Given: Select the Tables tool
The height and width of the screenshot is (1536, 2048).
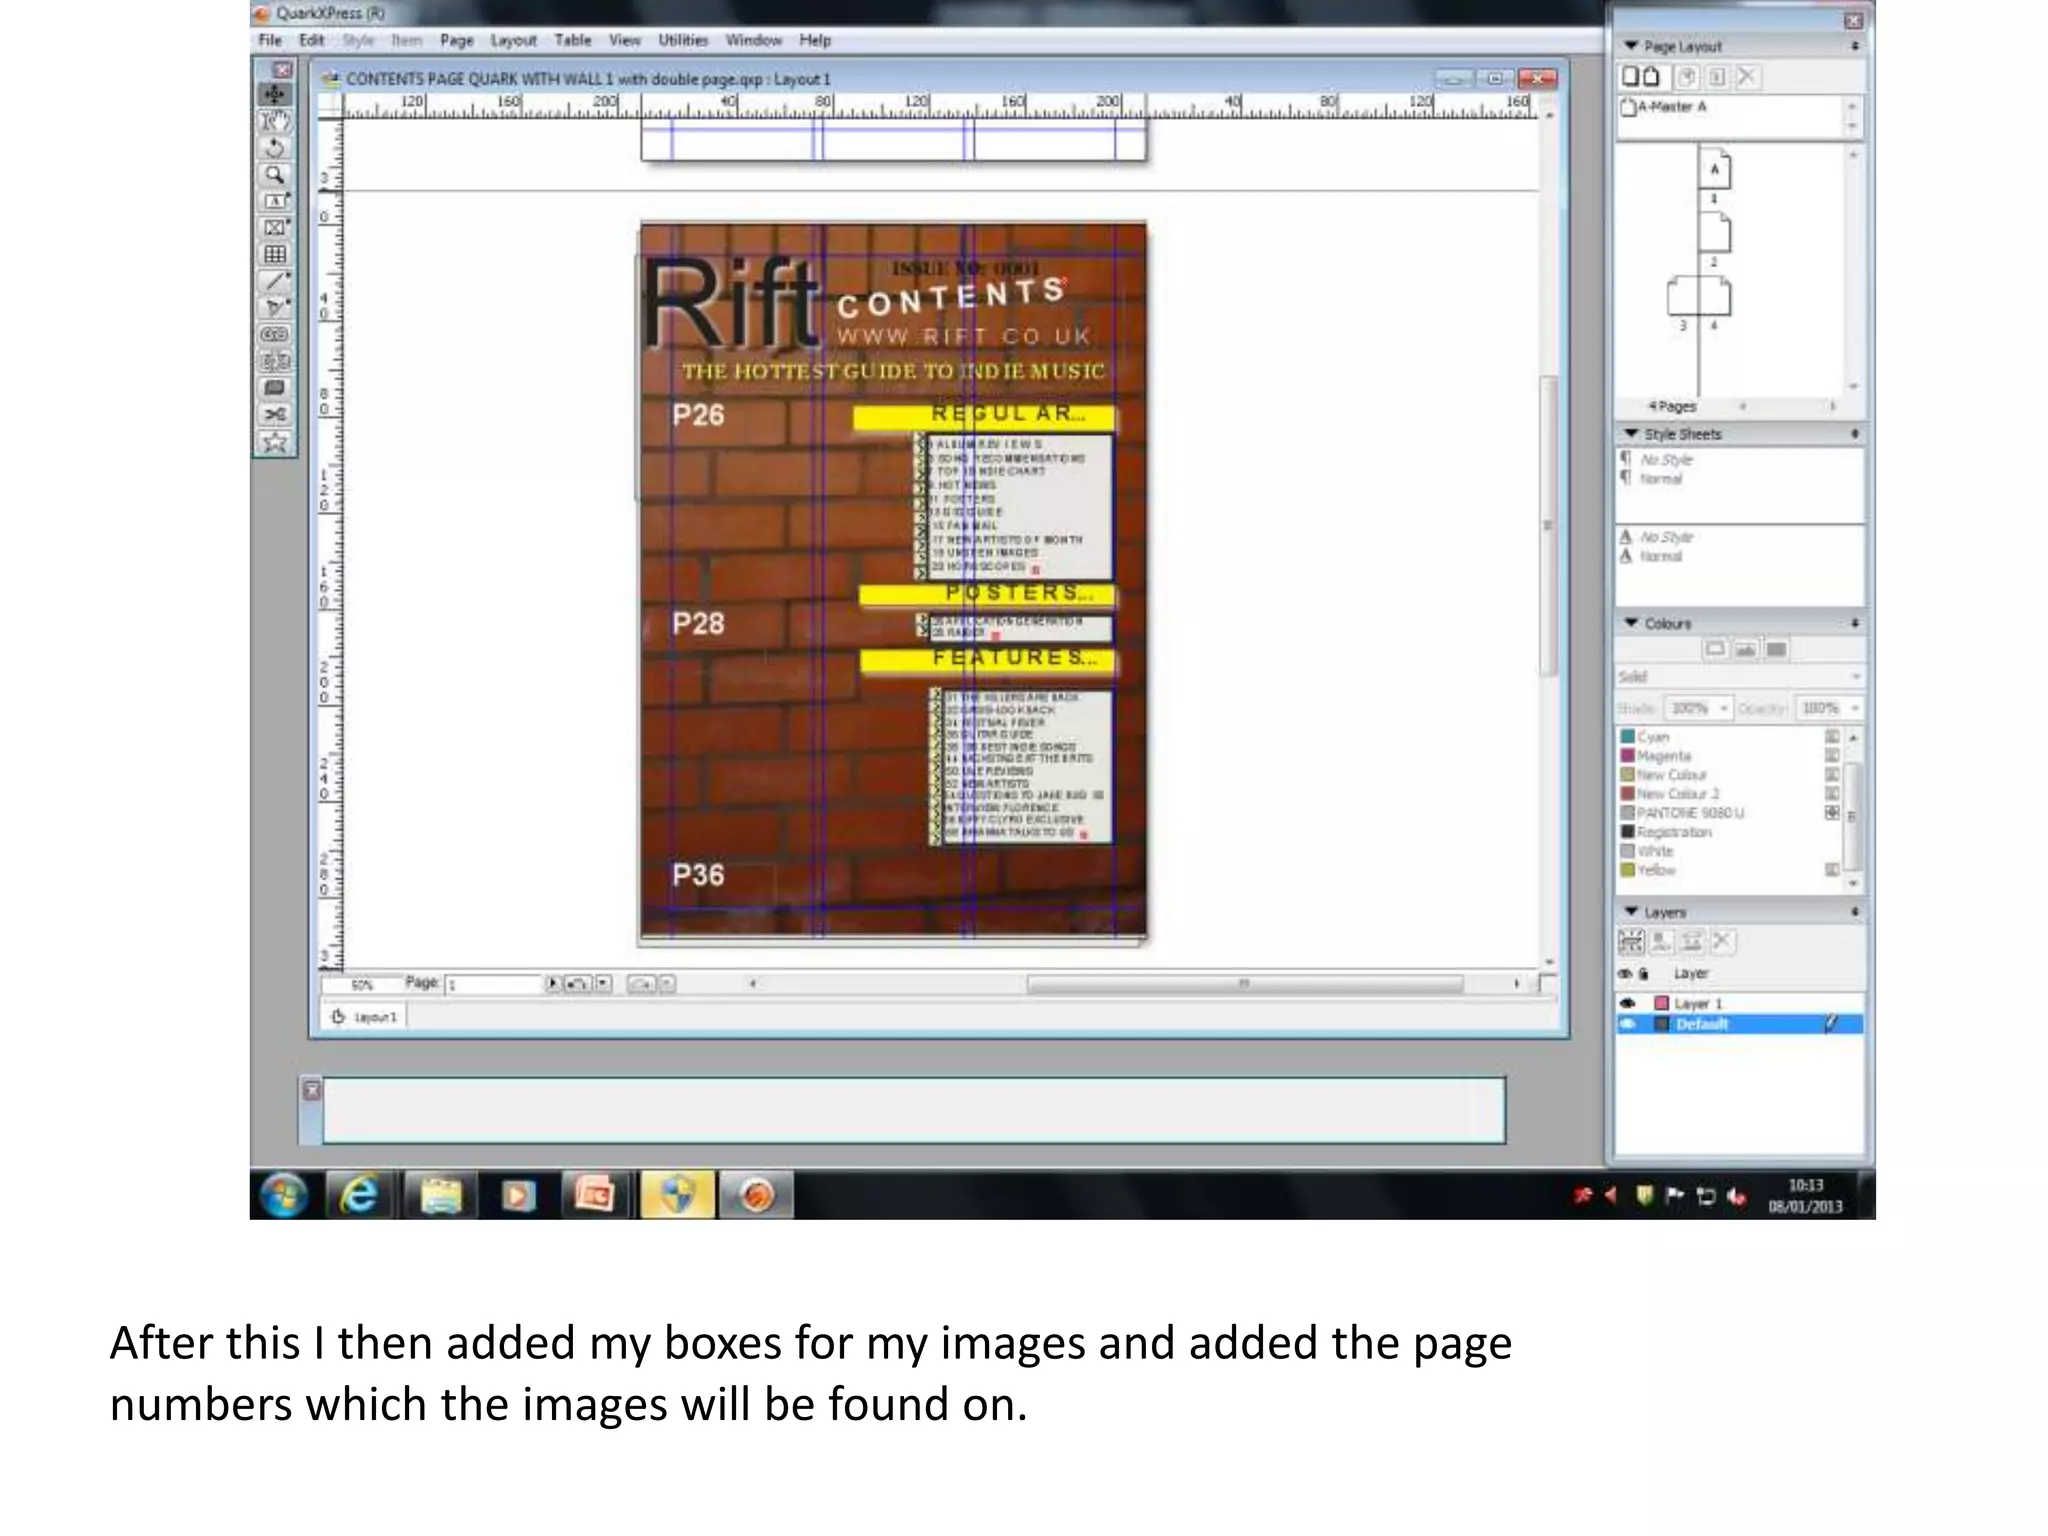Looking at the screenshot, I should coord(274,255).
